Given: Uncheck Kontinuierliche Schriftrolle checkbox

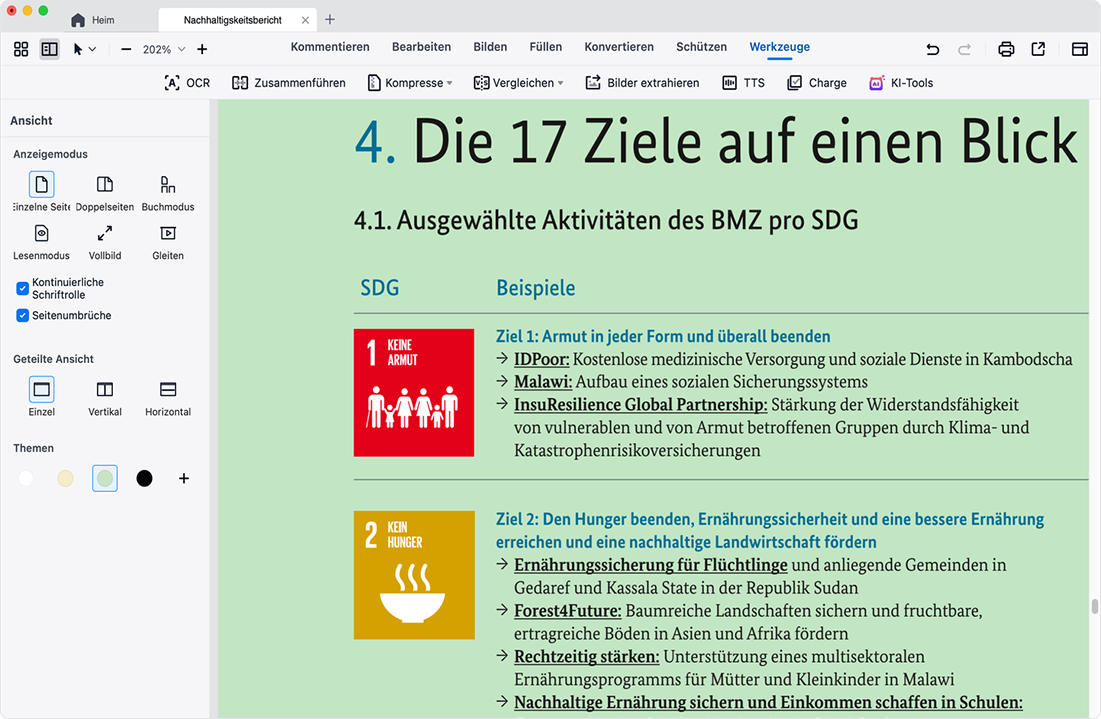Looking at the screenshot, I should click(23, 289).
